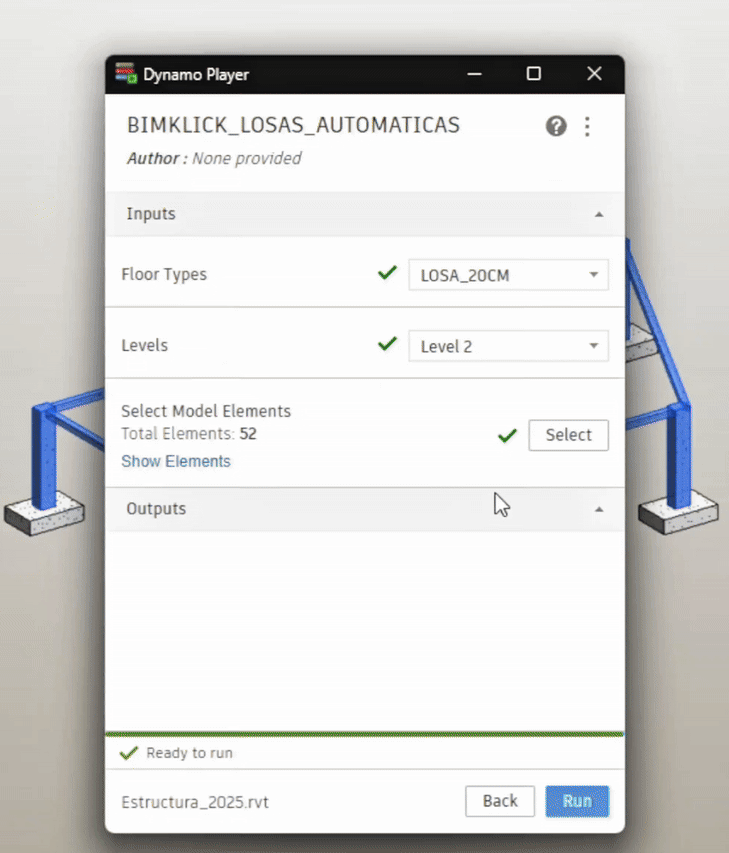Click the Levels label
729x853 pixels.
(144, 345)
